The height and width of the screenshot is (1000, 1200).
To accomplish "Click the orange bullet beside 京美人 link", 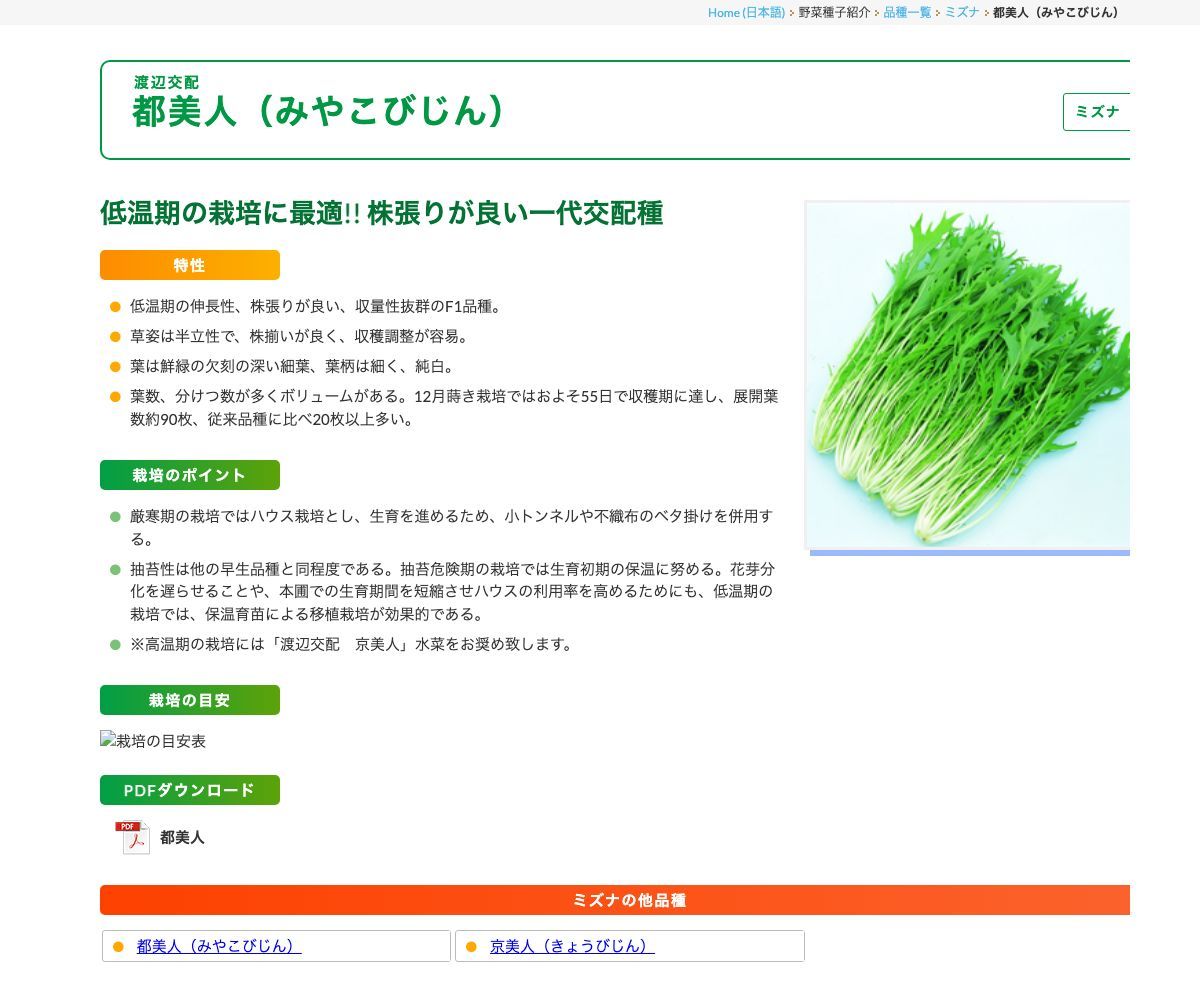I will tap(471, 946).
